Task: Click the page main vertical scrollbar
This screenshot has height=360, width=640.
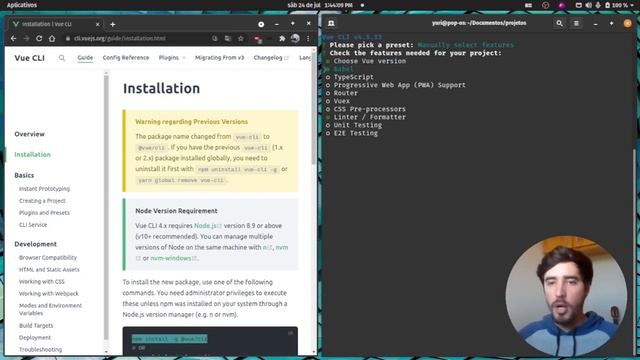Action: 314,108
